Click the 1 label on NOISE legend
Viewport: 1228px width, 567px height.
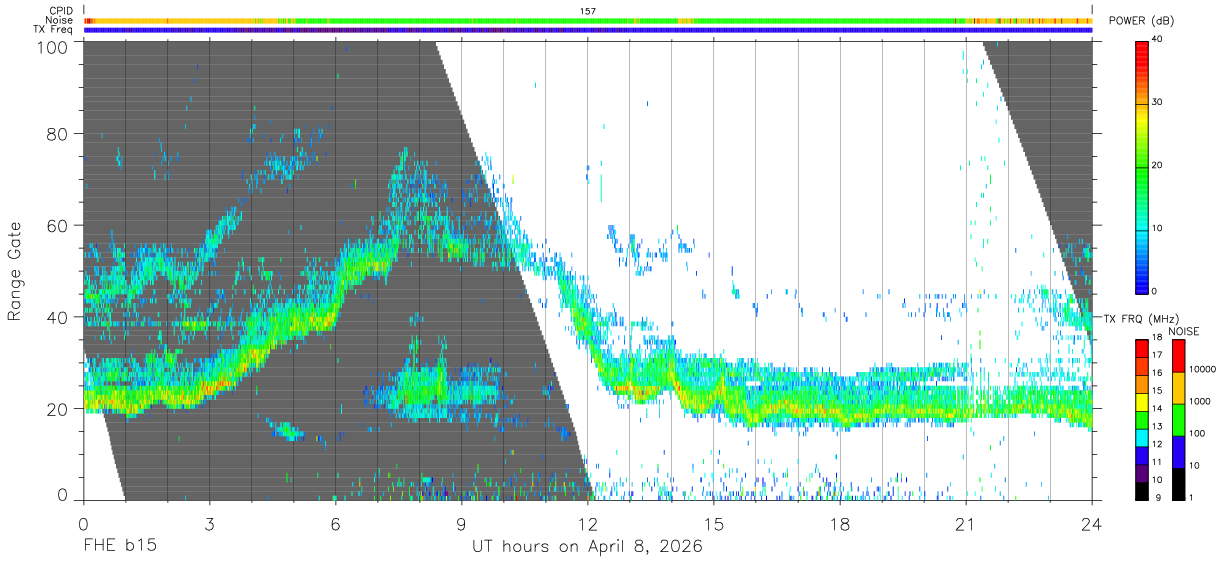1189,497
